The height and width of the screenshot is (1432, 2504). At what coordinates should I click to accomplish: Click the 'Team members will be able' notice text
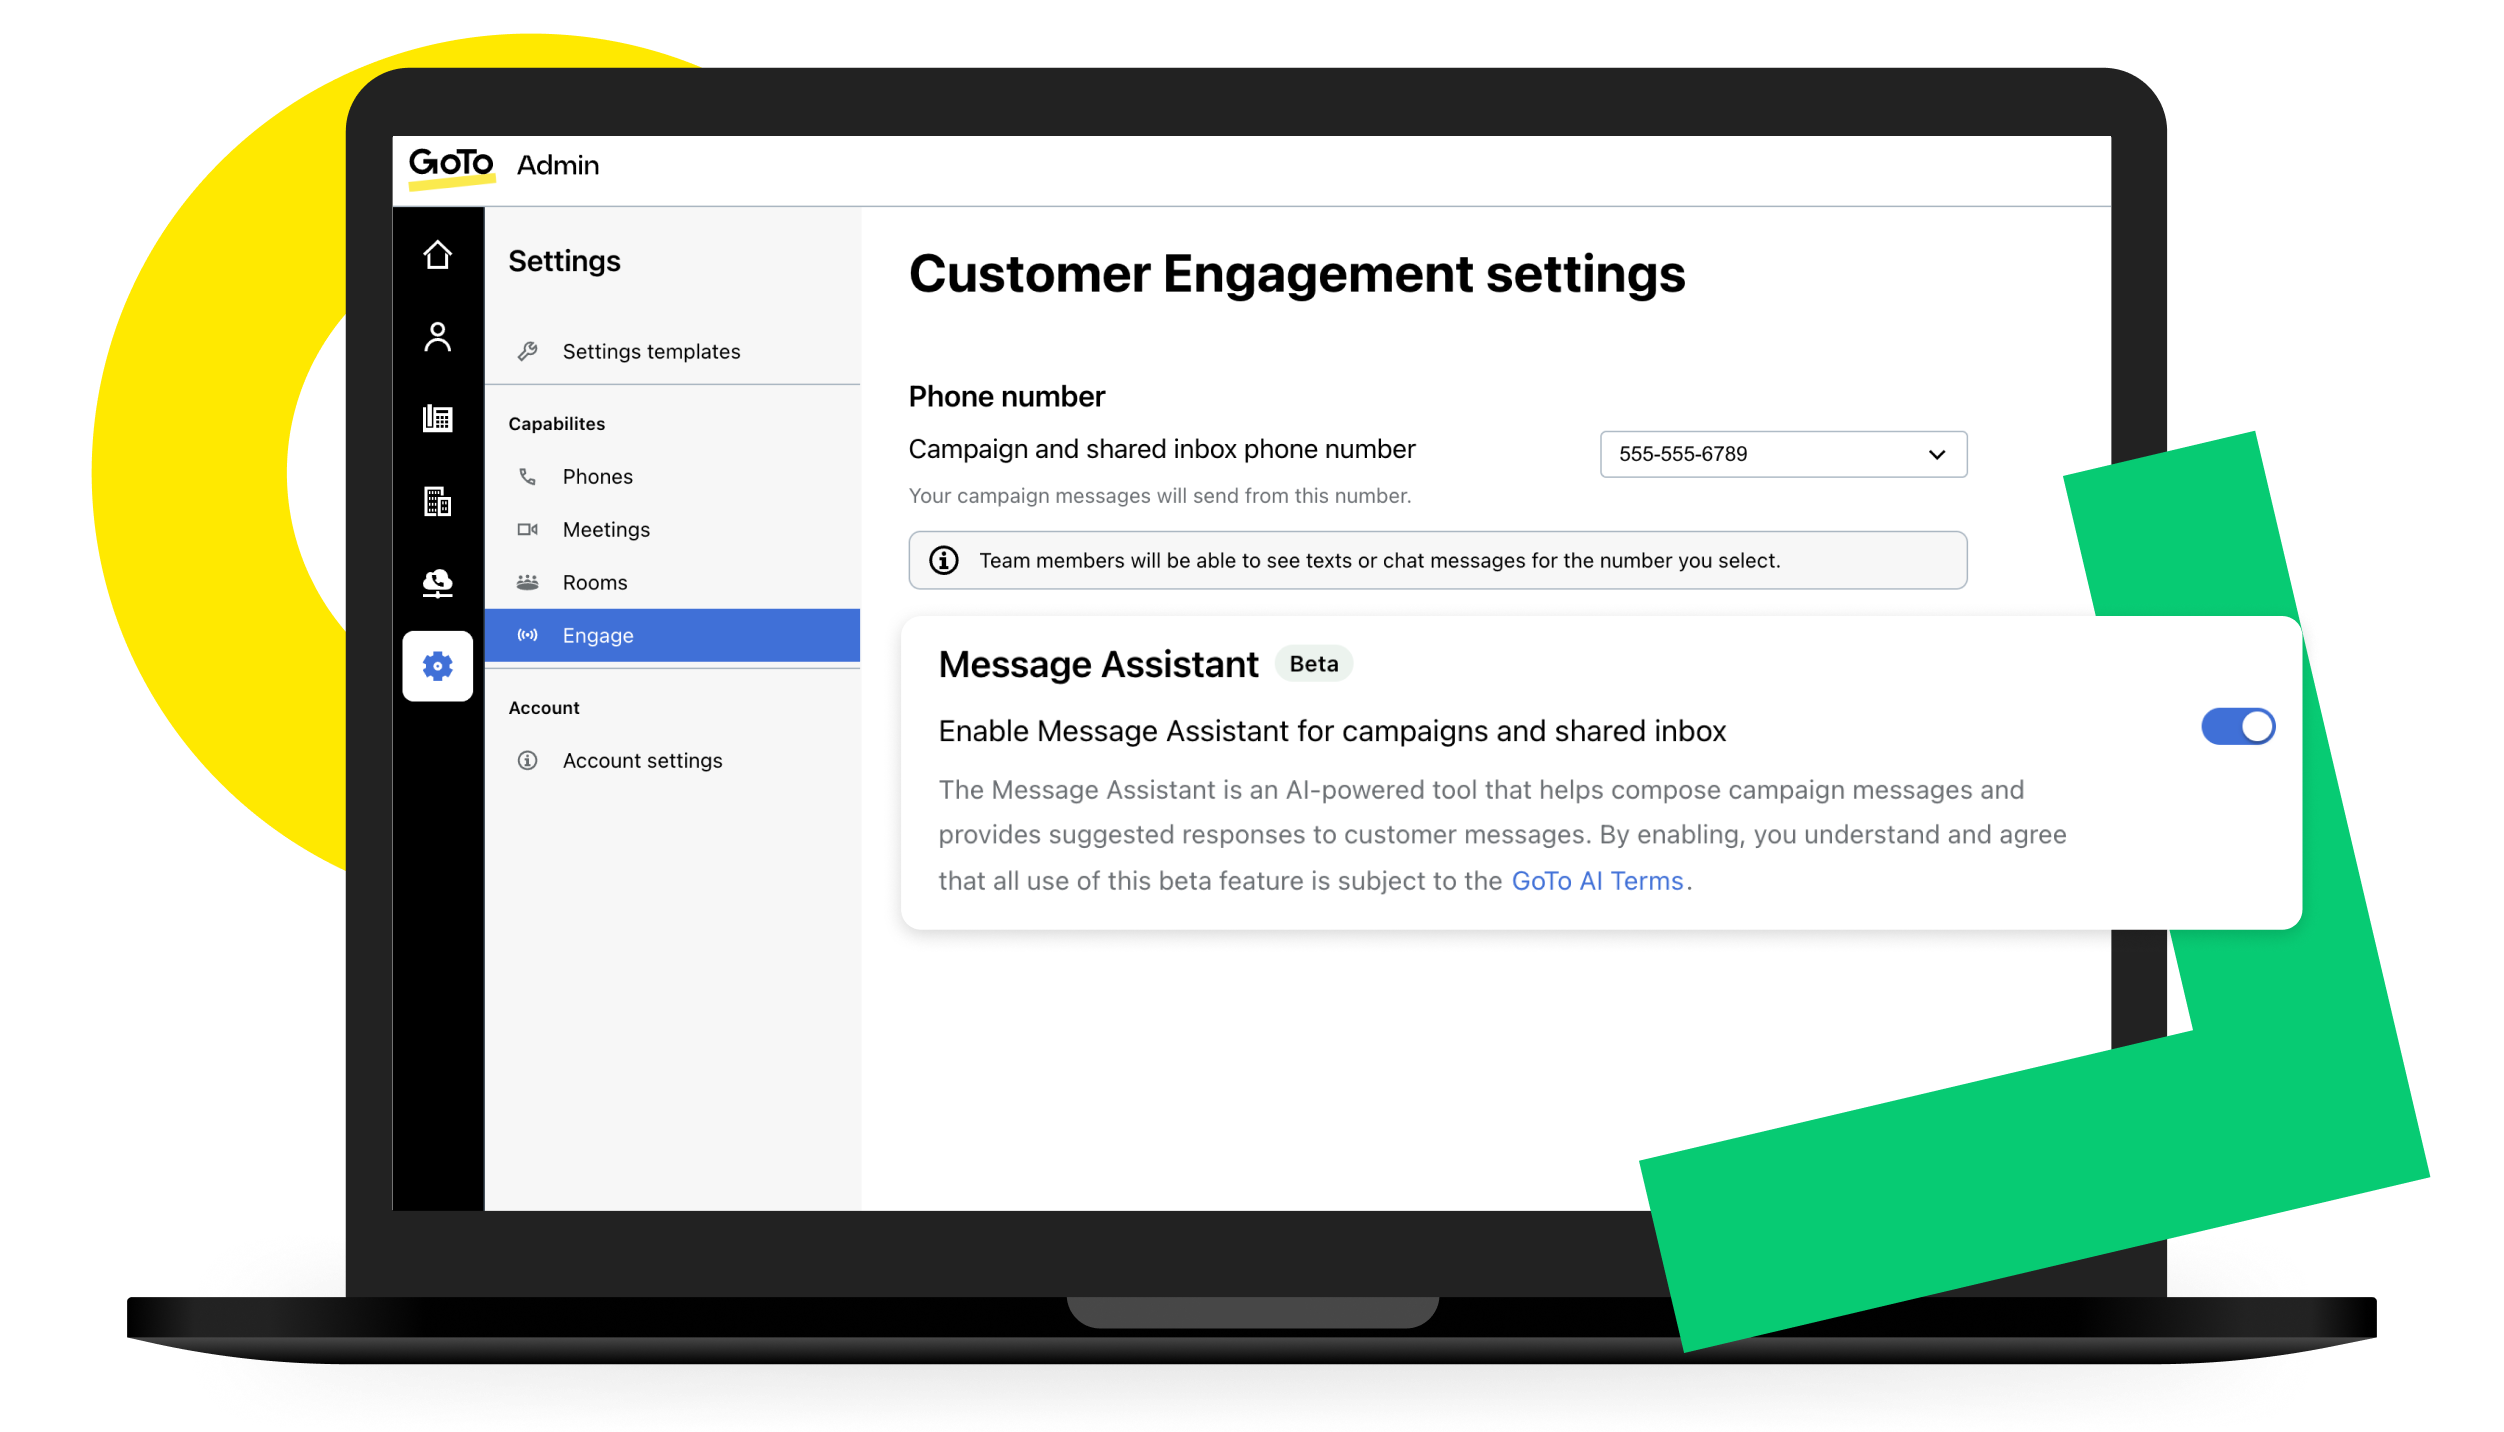pyautogui.click(x=1379, y=561)
